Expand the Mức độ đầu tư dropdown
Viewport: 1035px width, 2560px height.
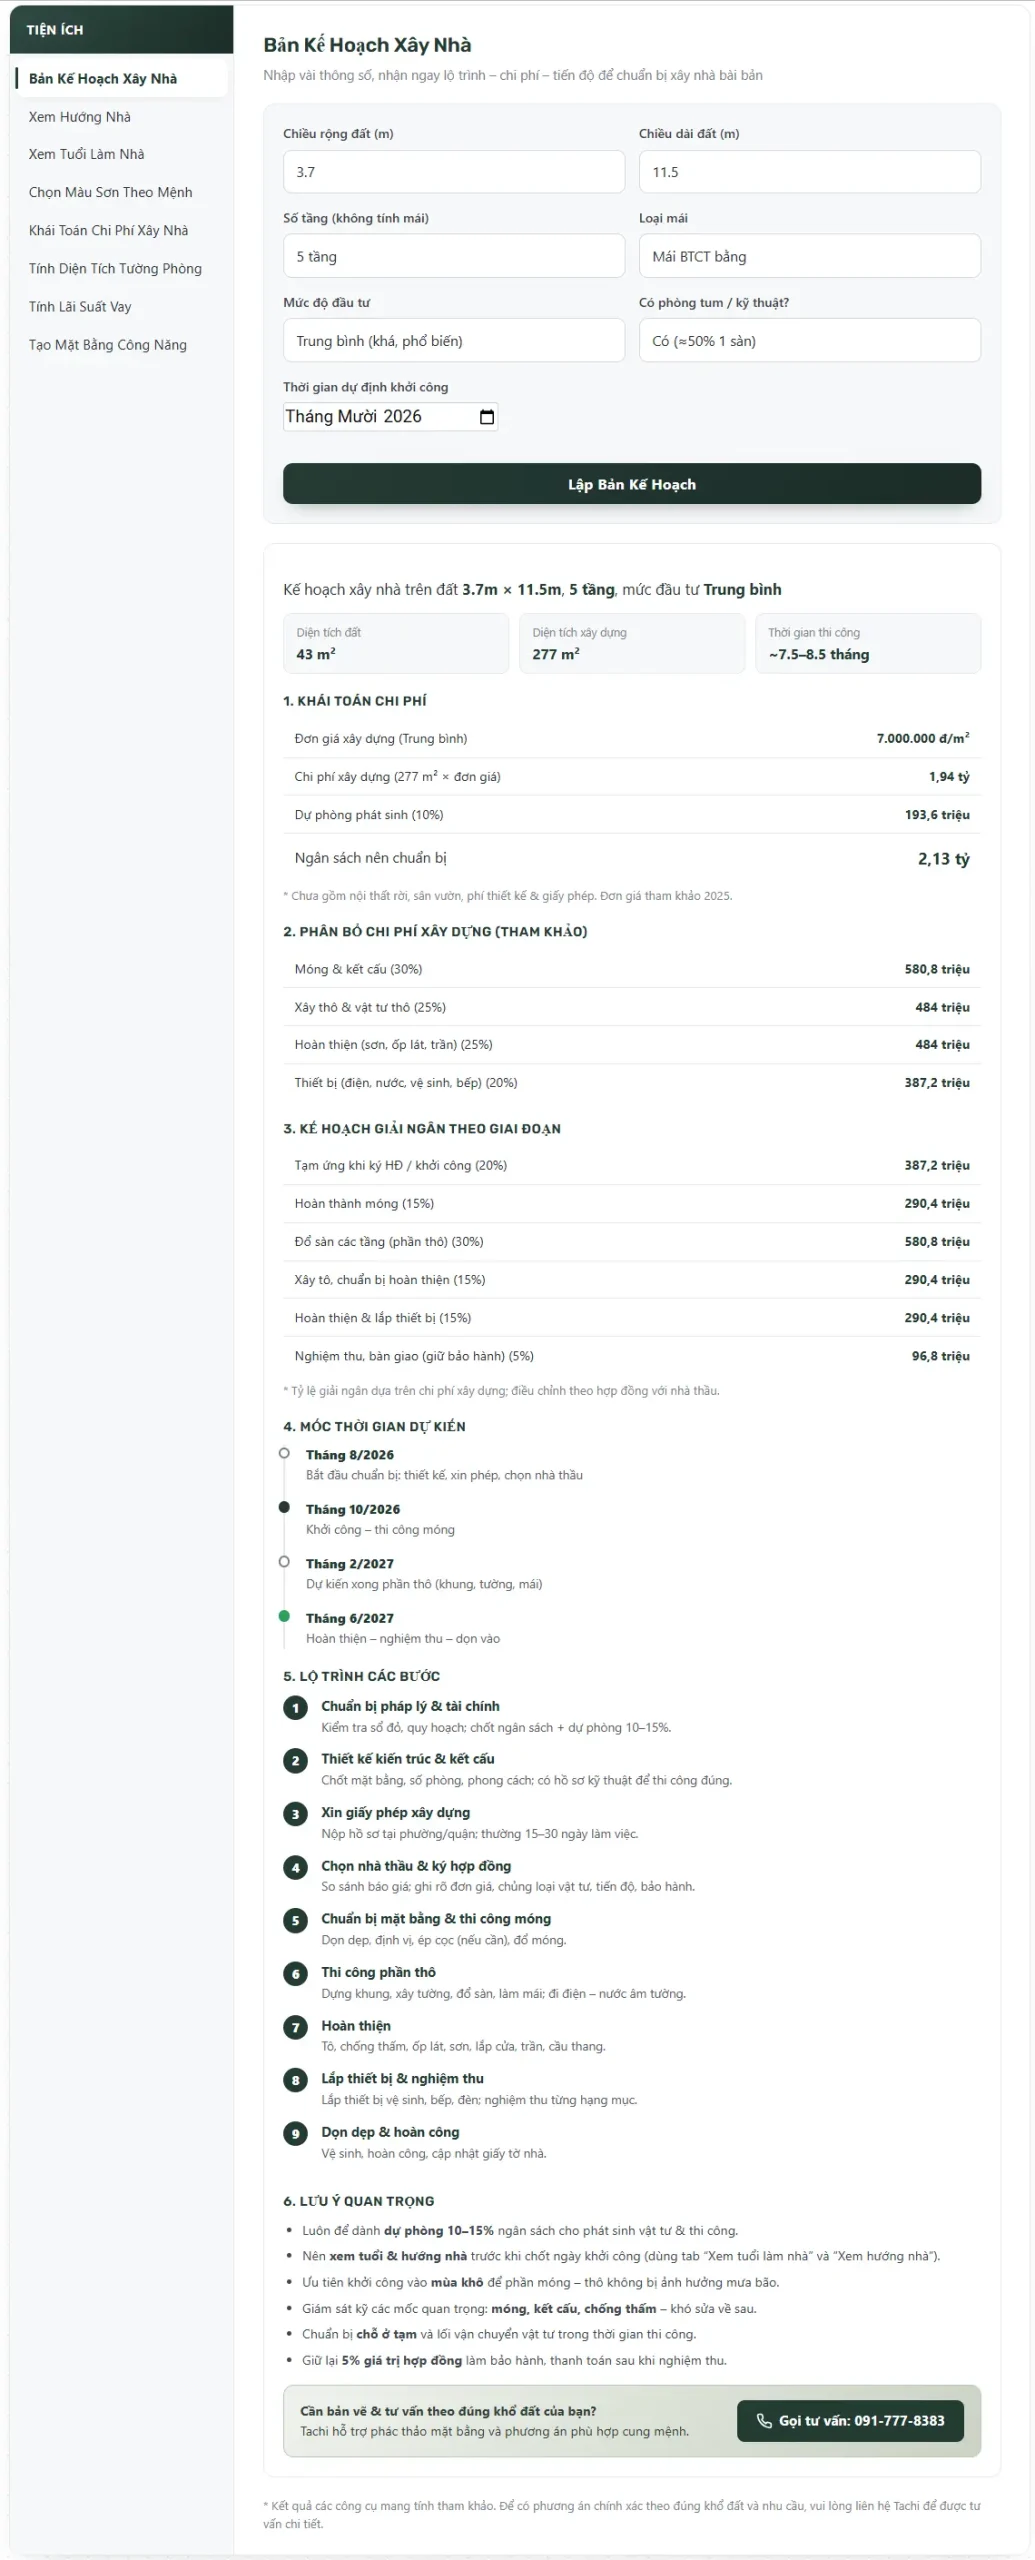click(454, 340)
